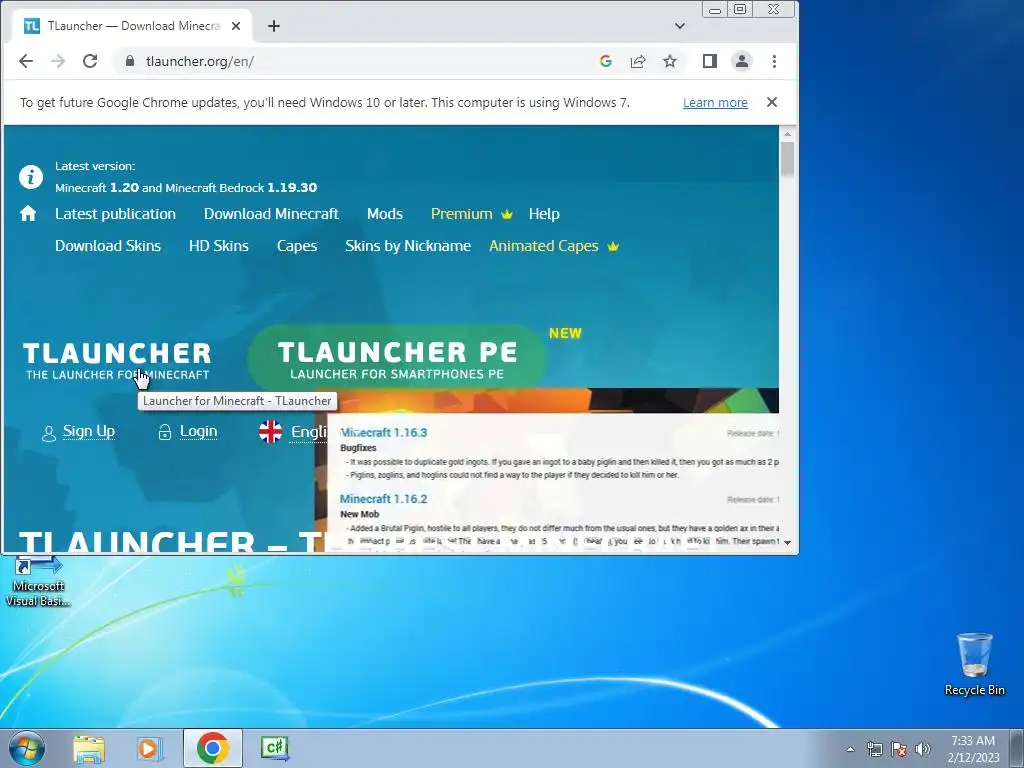Open the Download Skins menu item

108,246
